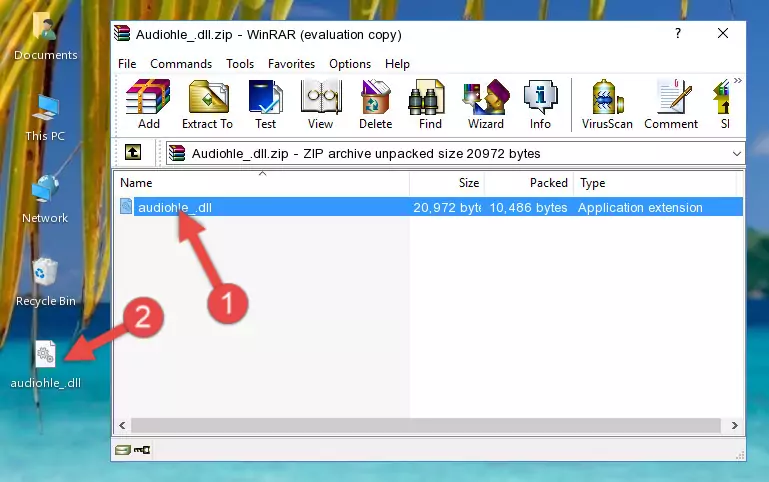Select the Recycle Bin desktop icon
Image resolution: width=769 pixels, height=482 pixels.
pos(46,282)
